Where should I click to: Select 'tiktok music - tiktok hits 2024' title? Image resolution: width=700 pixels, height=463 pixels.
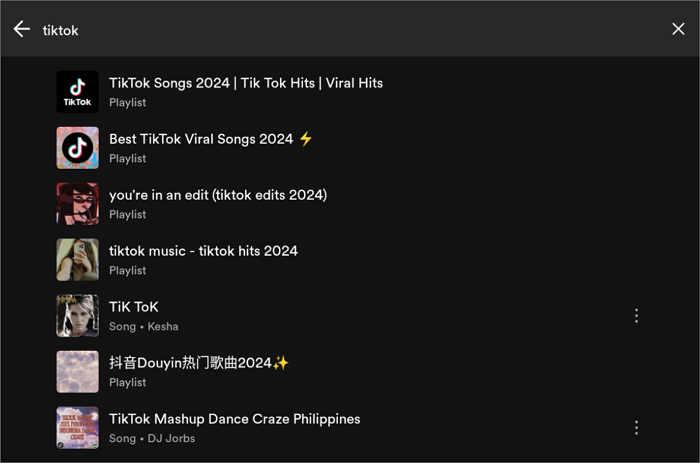pos(203,251)
